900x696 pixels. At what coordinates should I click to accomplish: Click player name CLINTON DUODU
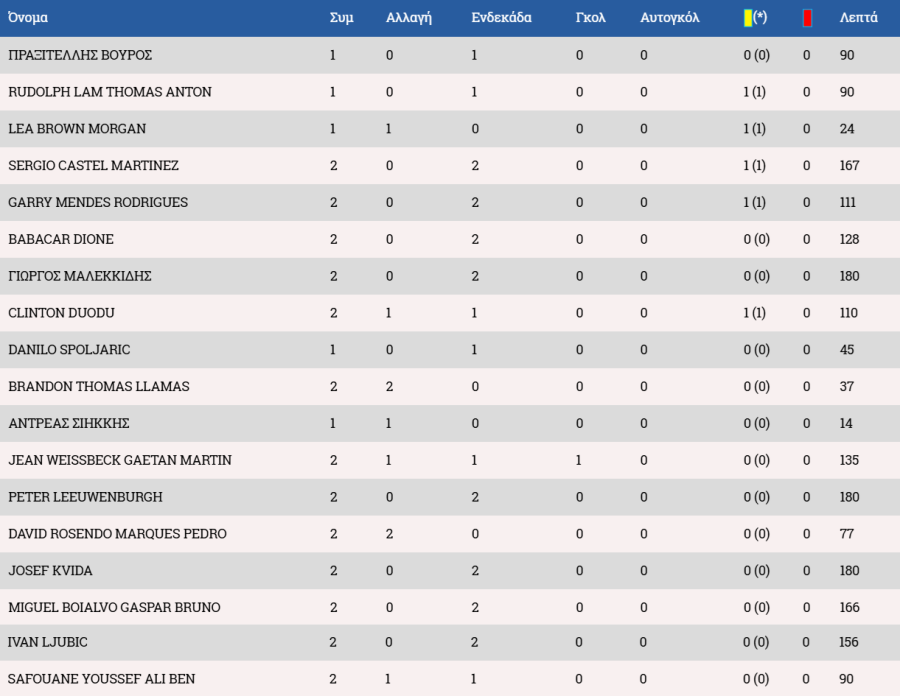pos(61,313)
